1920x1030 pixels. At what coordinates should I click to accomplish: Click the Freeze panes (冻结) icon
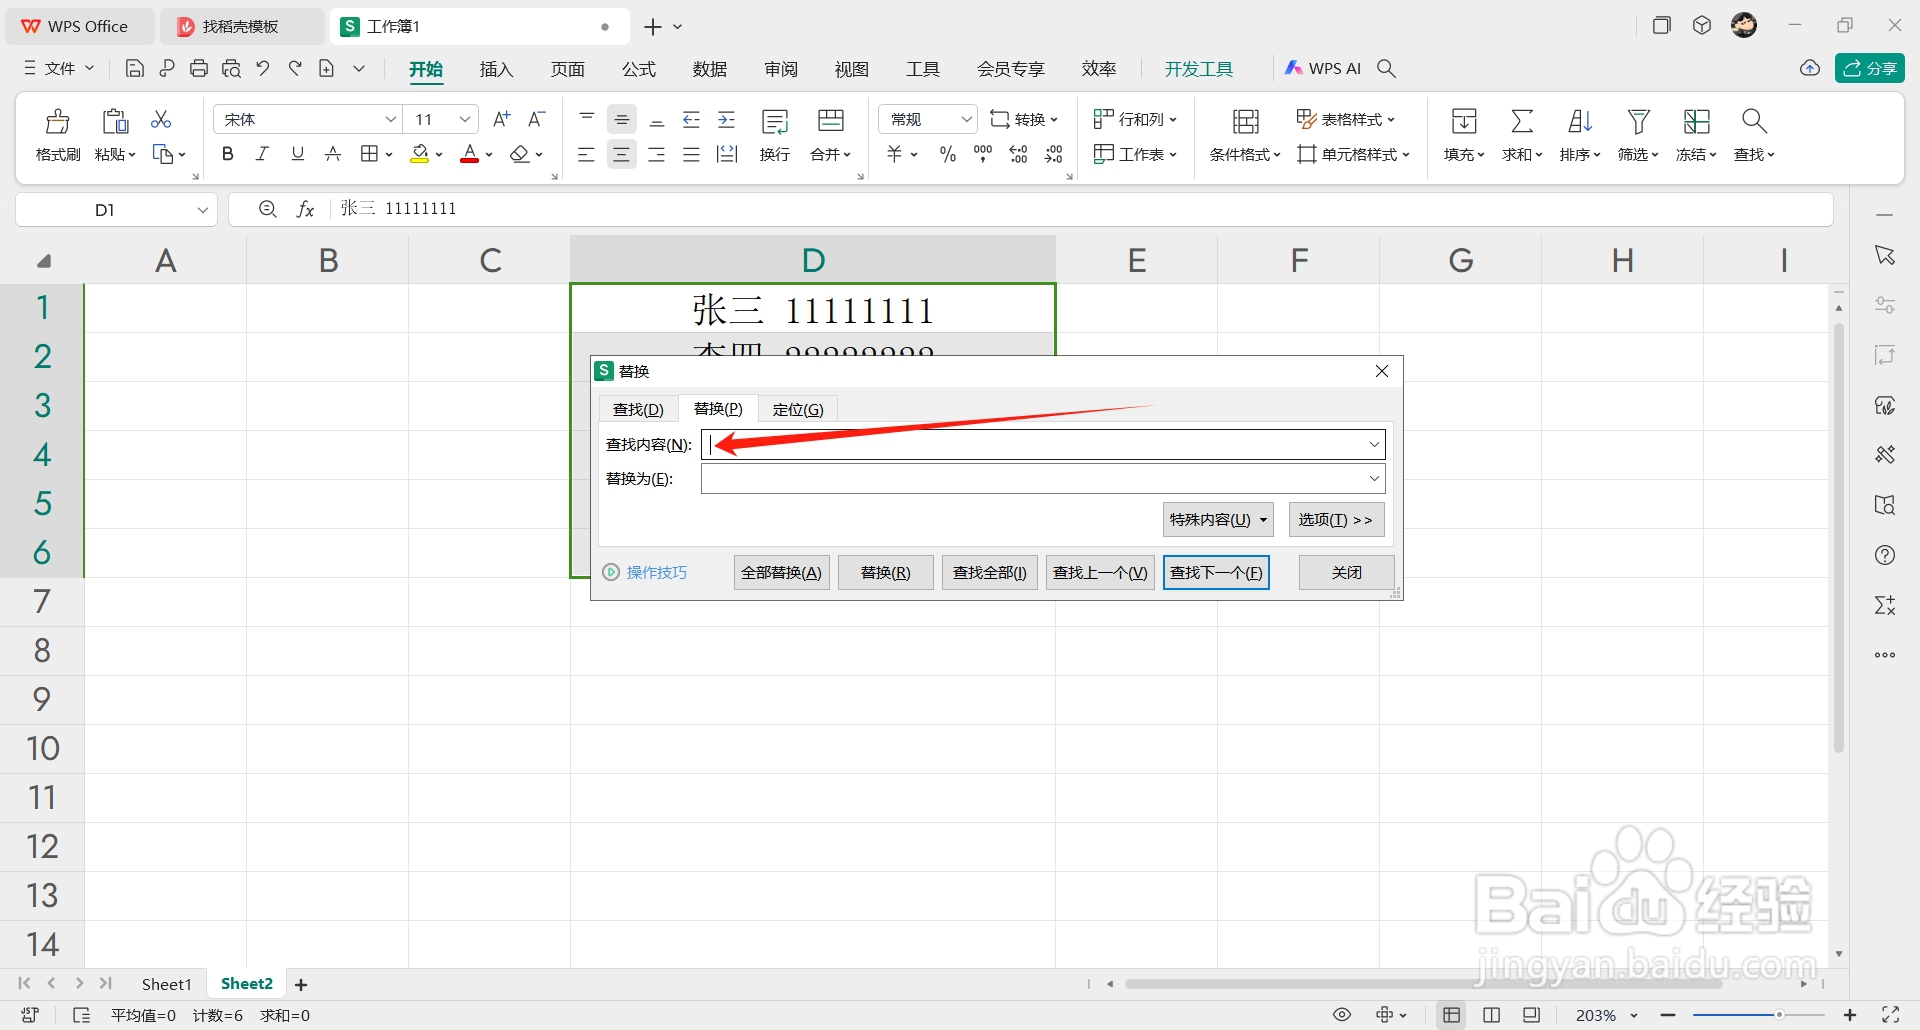(1697, 122)
